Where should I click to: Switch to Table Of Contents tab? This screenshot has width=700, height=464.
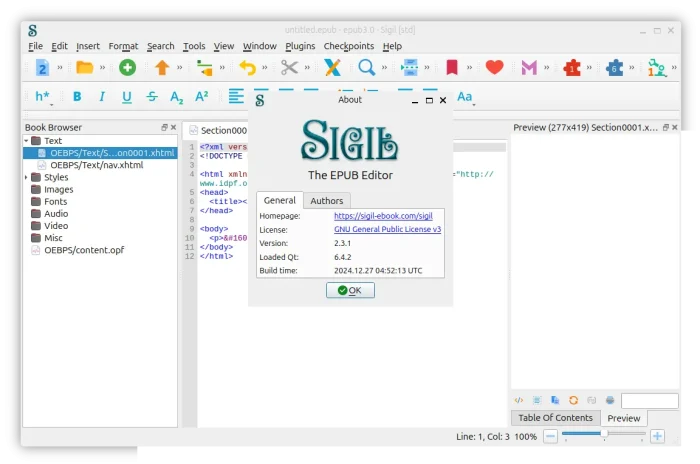click(x=555, y=418)
